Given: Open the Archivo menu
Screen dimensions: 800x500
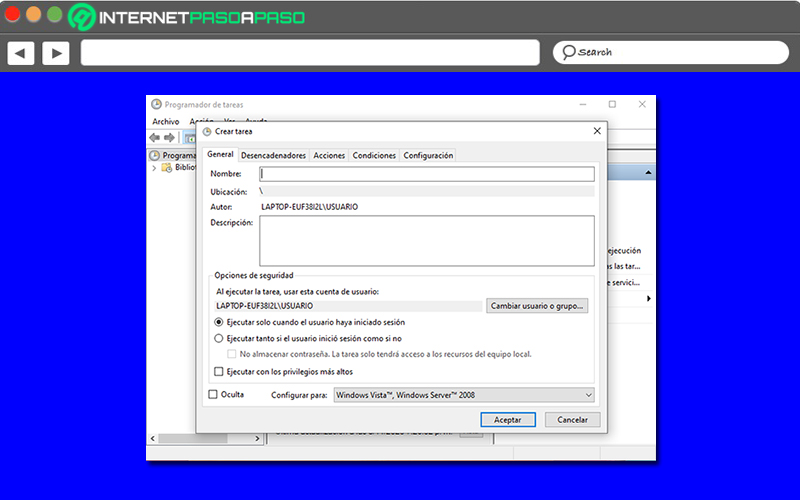Looking at the screenshot, I should [x=166, y=121].
